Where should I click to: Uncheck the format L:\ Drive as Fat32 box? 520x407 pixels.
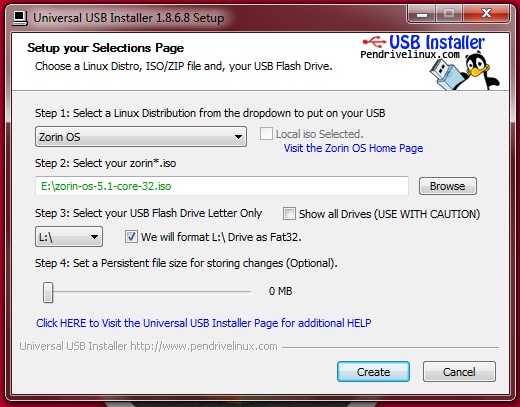click(x=131, y=237)
